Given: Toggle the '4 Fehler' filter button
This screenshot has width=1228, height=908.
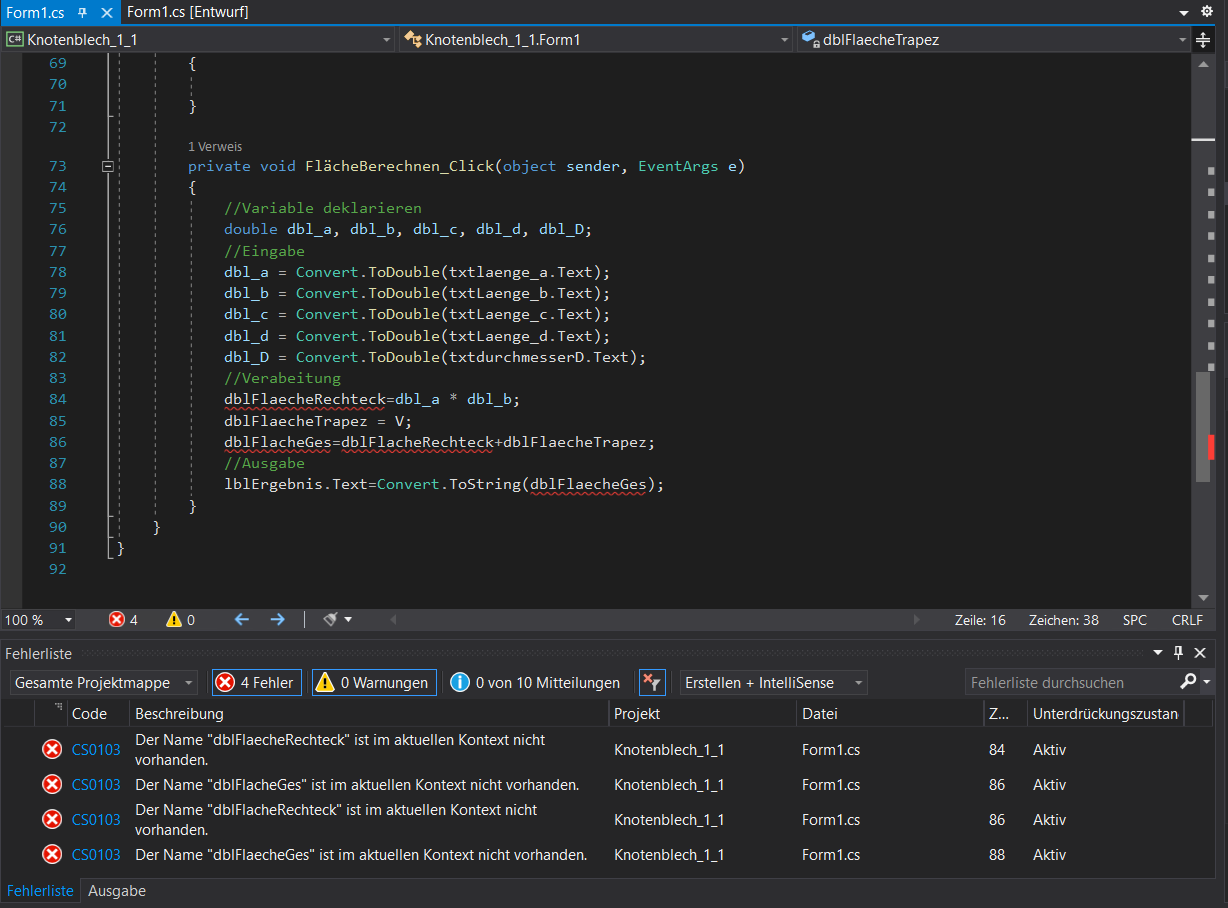Looking at the screenshot, I should 257,683.
